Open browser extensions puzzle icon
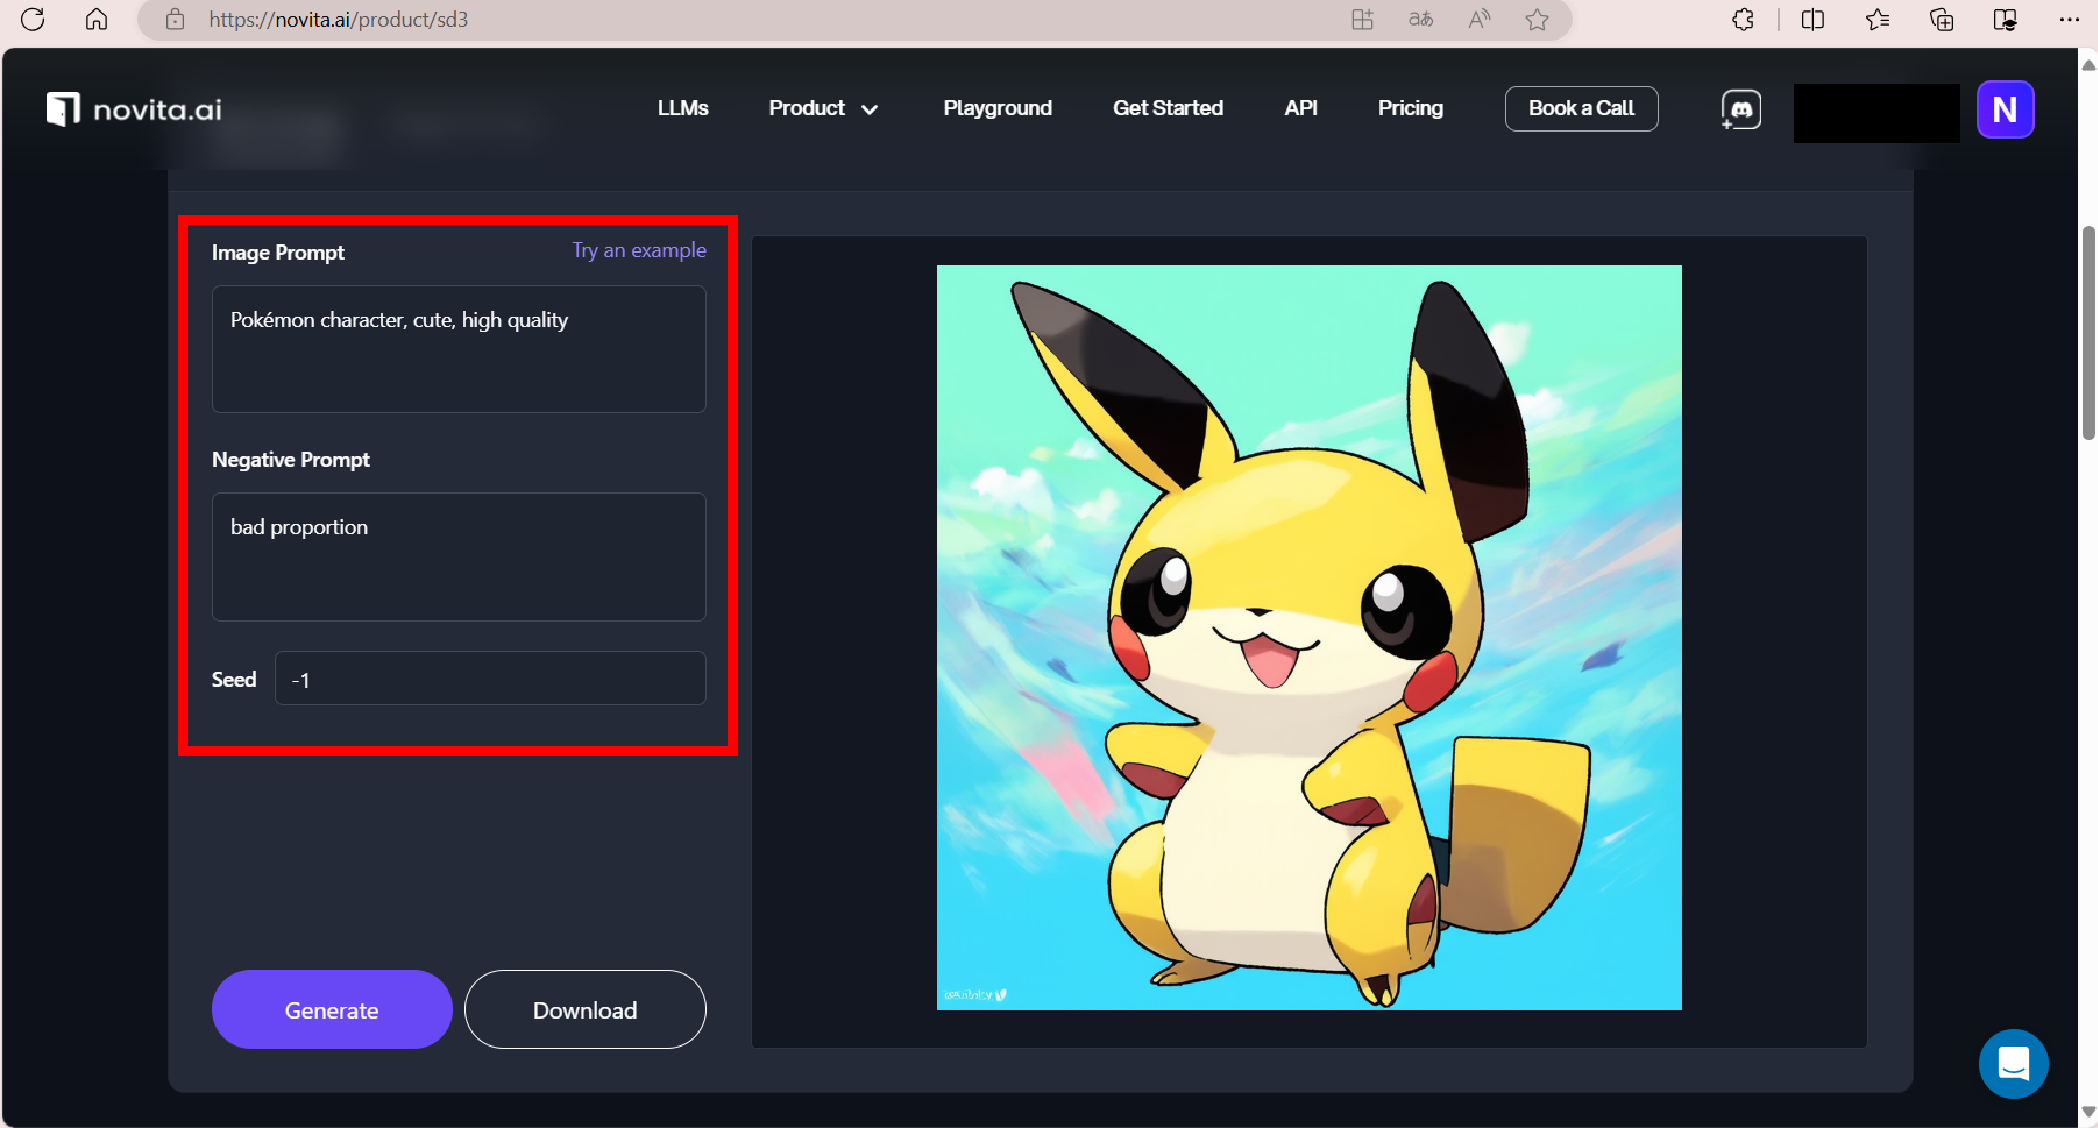2098x1128 pixels. click(x=1743, y=19)
